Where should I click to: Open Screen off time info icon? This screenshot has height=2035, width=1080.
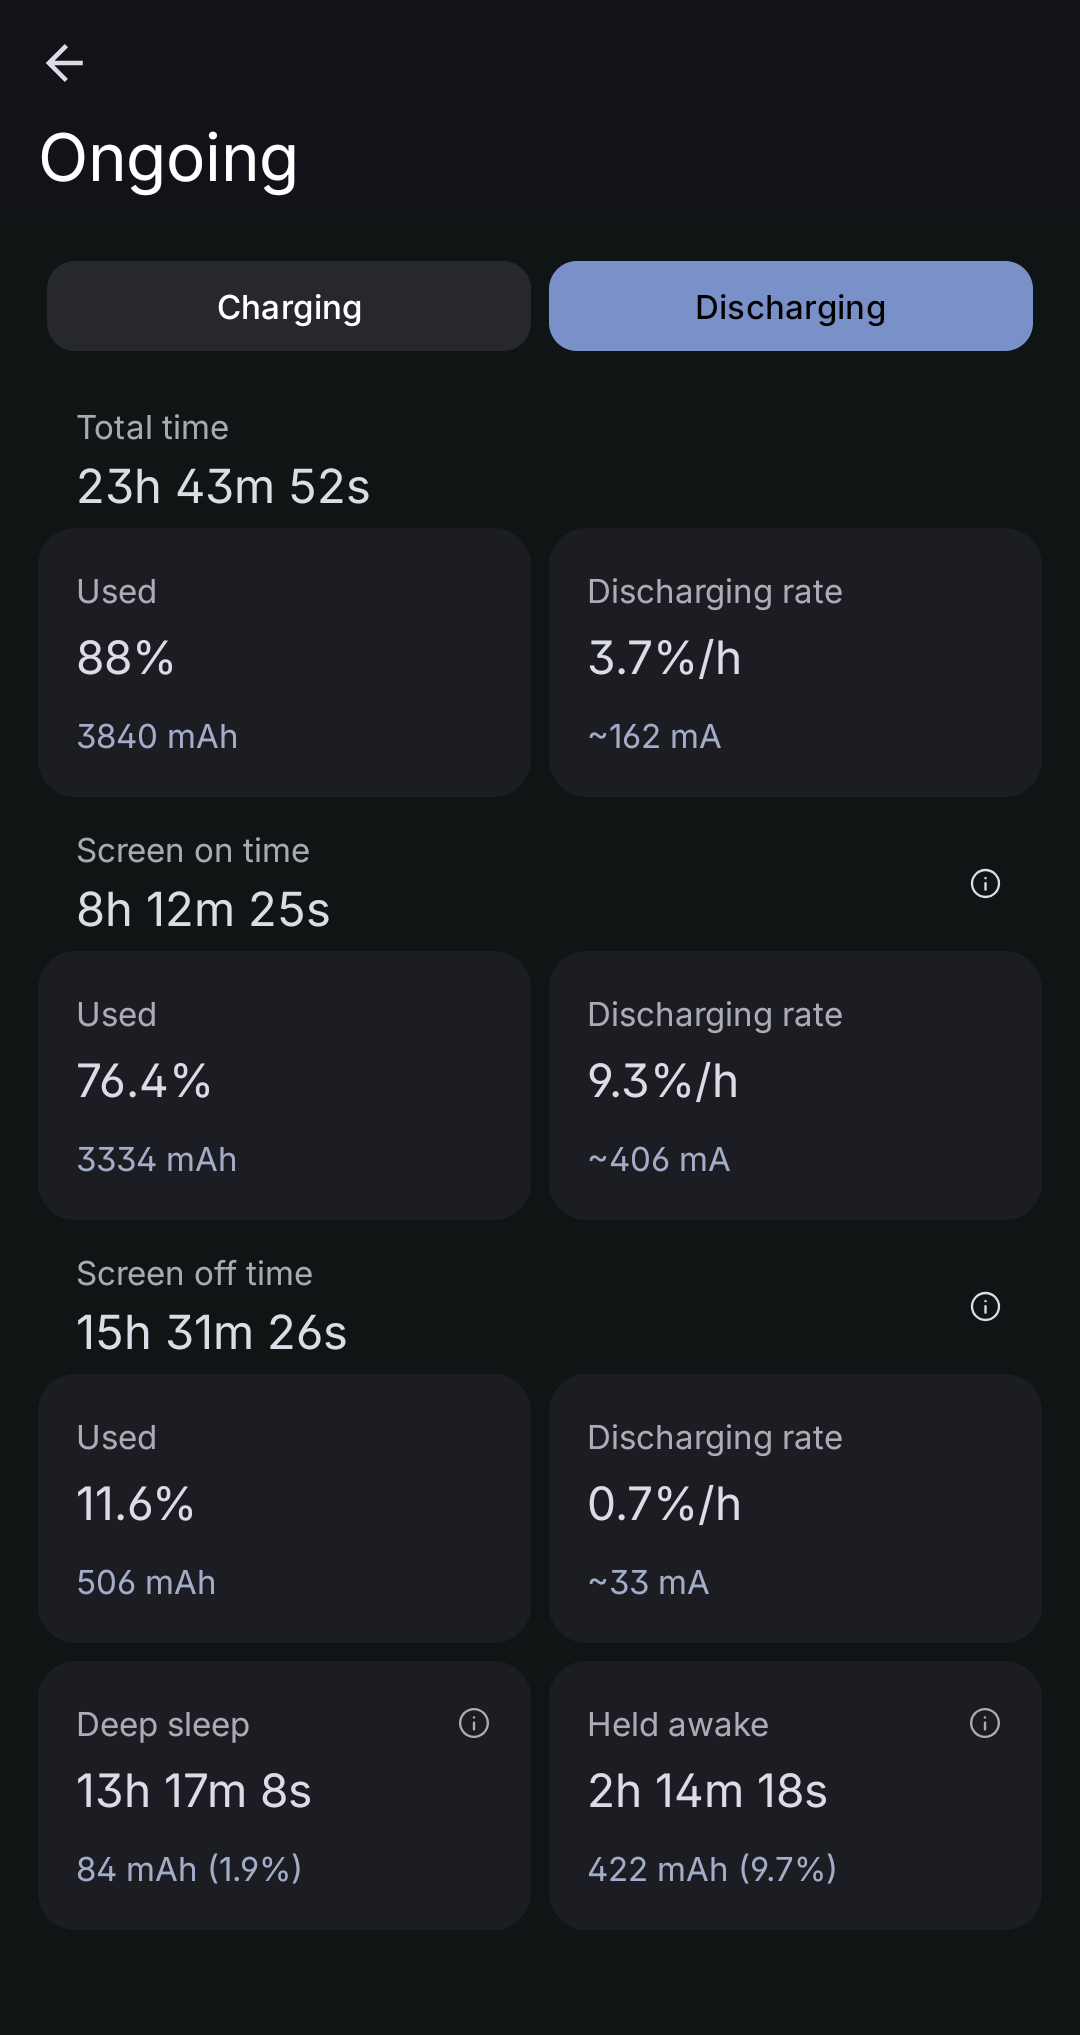985,1307
